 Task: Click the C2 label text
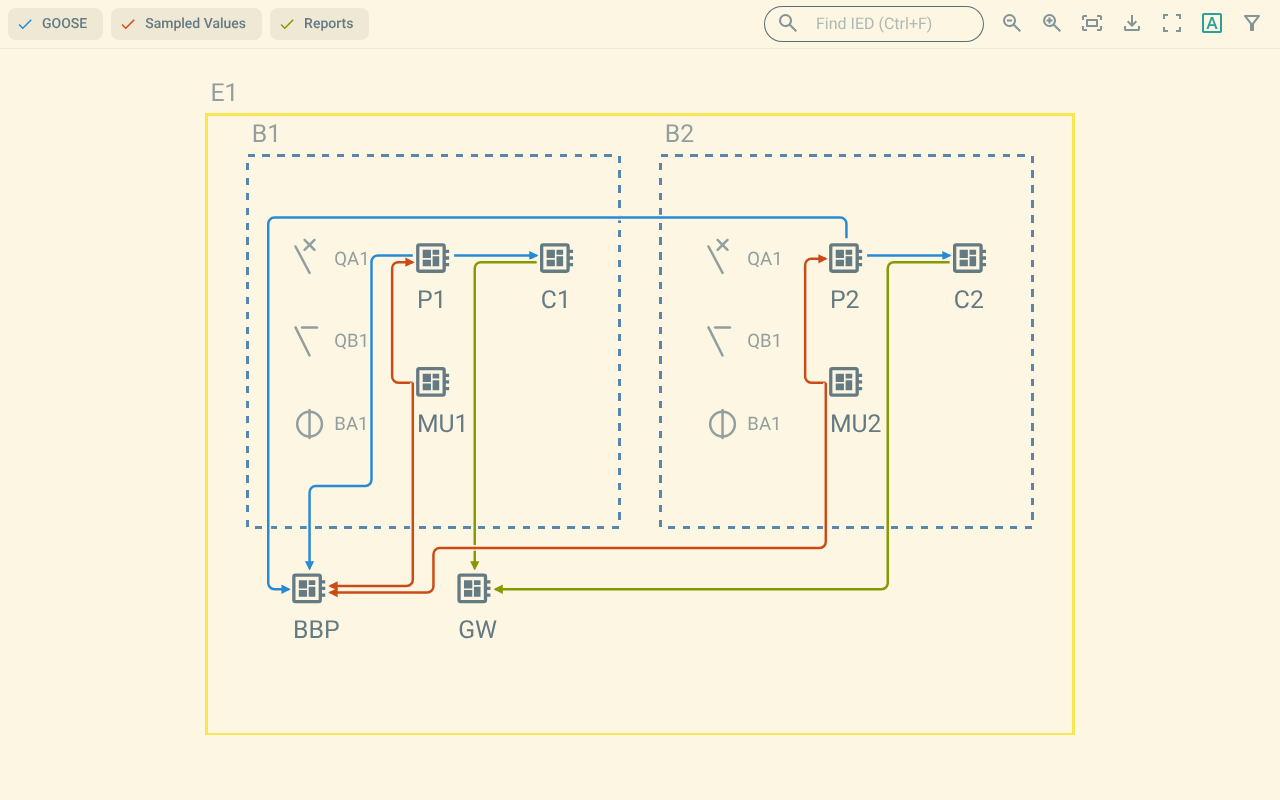point(969,300)
